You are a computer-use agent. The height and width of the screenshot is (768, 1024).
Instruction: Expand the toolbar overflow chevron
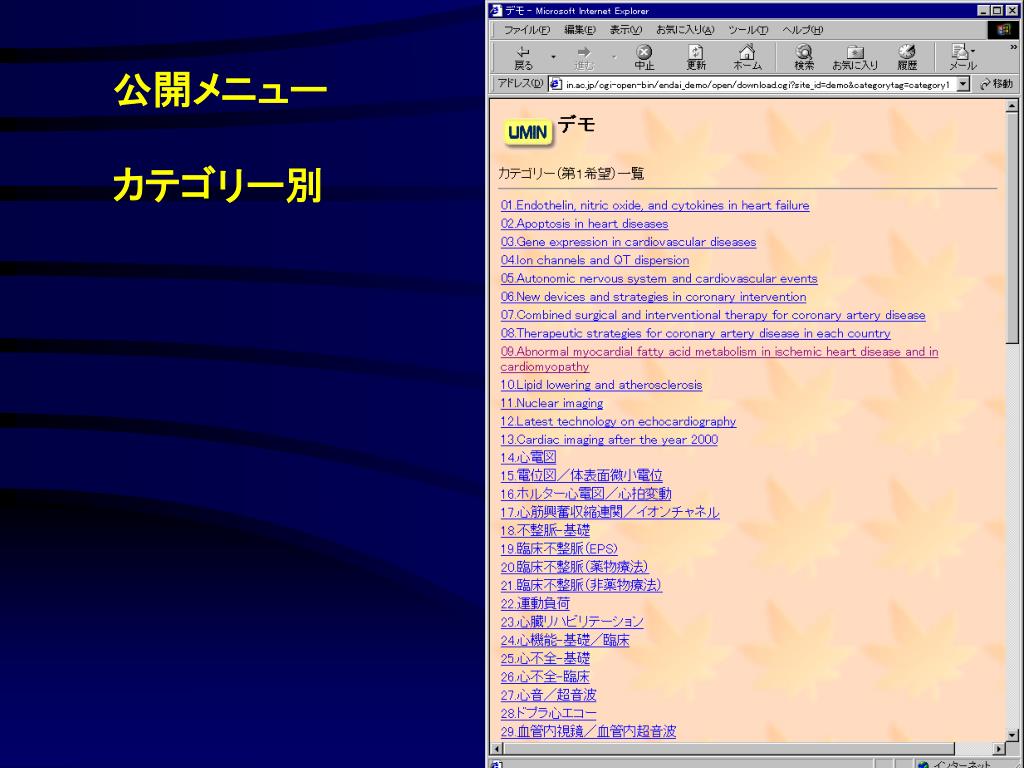[1014, 47]
